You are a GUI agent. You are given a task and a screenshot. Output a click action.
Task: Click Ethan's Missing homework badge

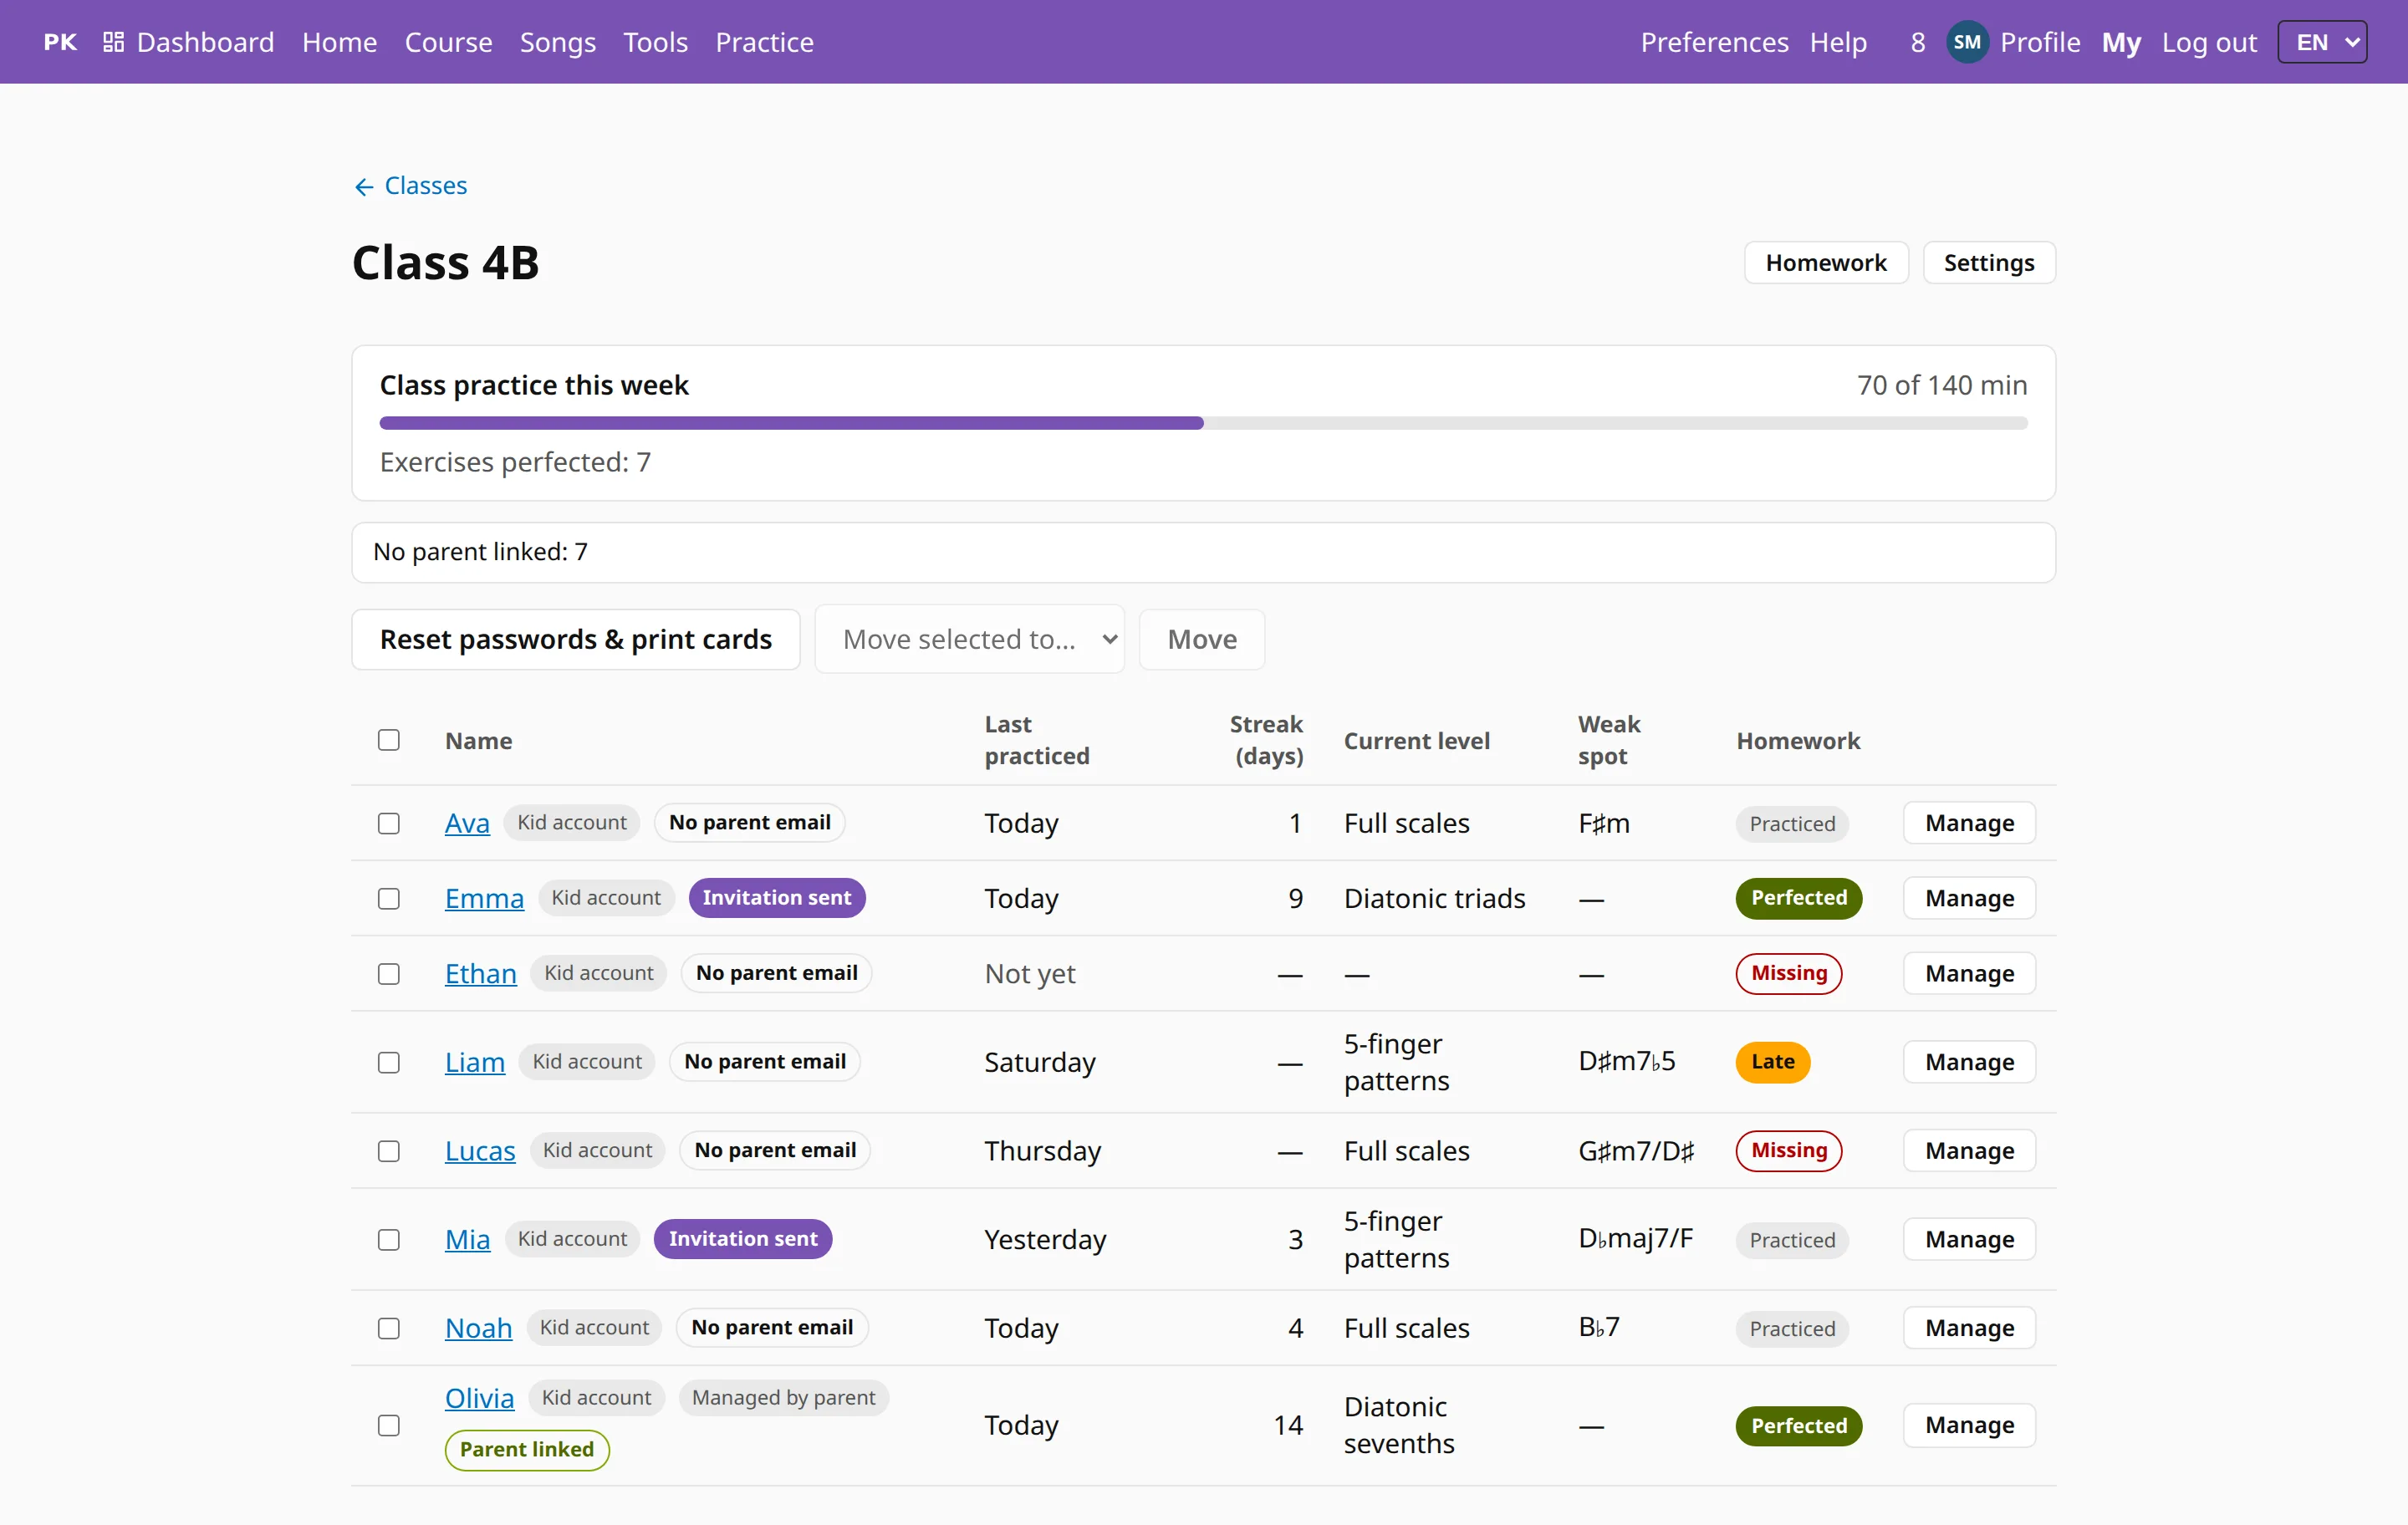coord(1789,973)
